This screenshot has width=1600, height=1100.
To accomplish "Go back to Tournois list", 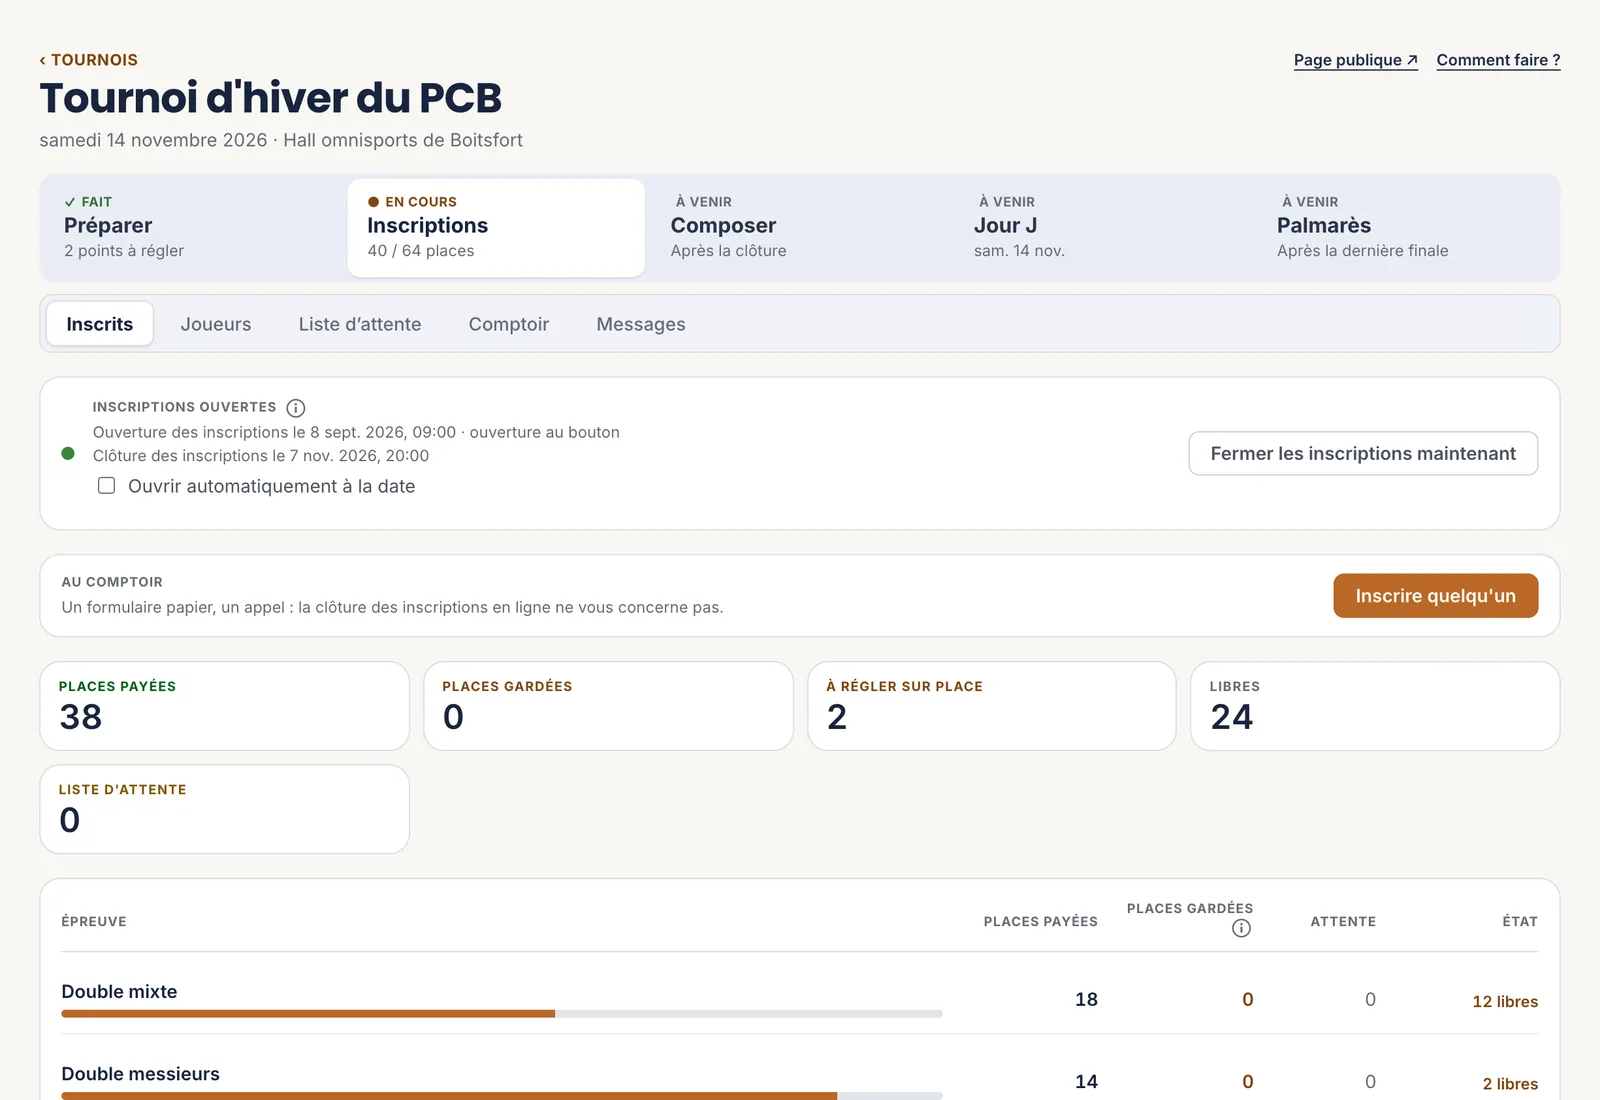I will 89,60.
